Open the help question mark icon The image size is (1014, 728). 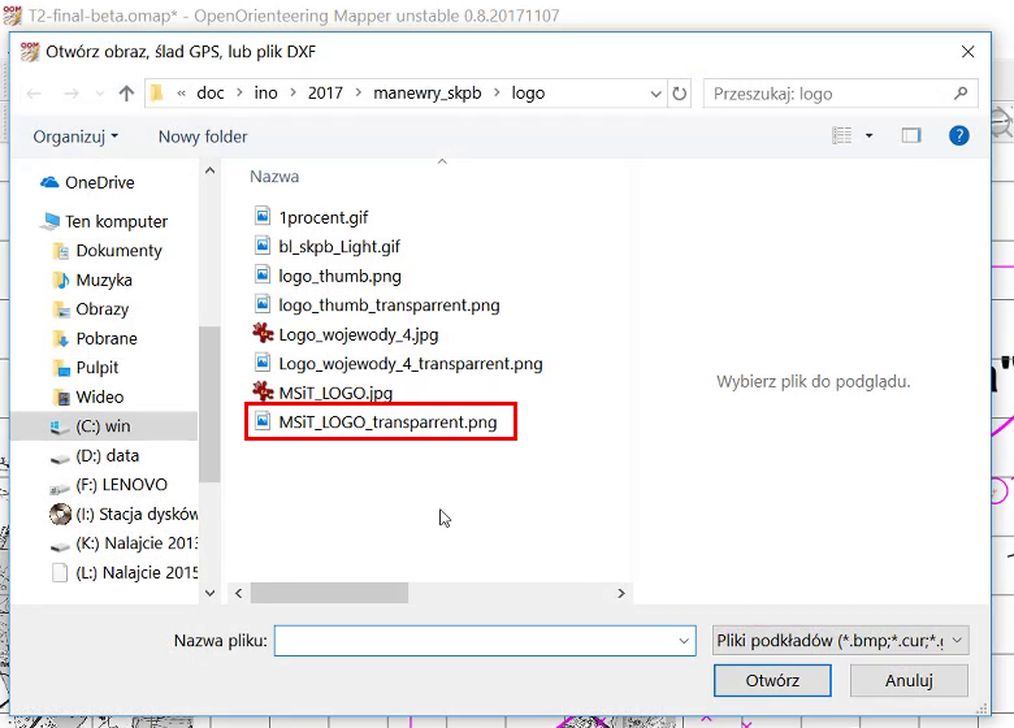pyautogui.click(x=958, y=136)
